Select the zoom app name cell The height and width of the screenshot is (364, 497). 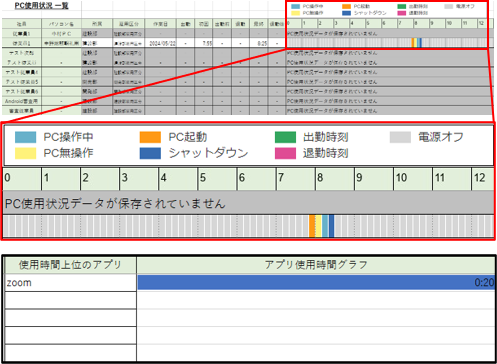click(70, 283)
